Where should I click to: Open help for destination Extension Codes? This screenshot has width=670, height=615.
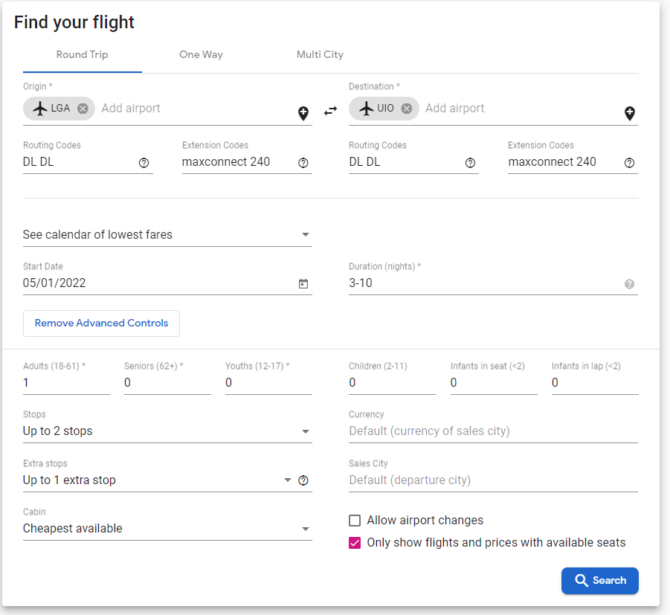(x=629, y=163)
